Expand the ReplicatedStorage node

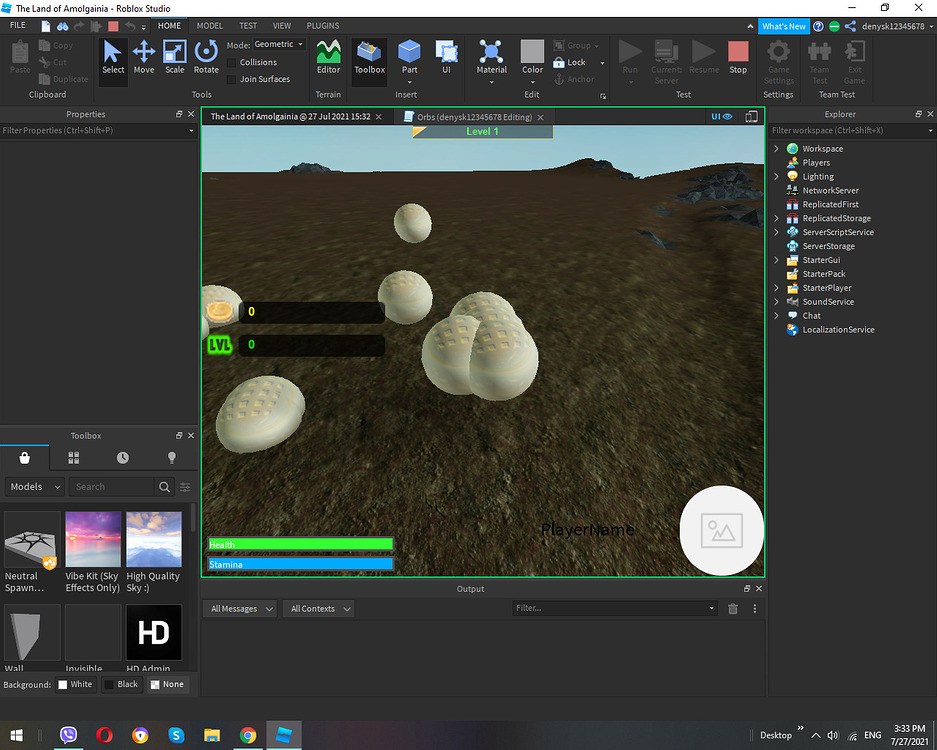click(776, 219)
